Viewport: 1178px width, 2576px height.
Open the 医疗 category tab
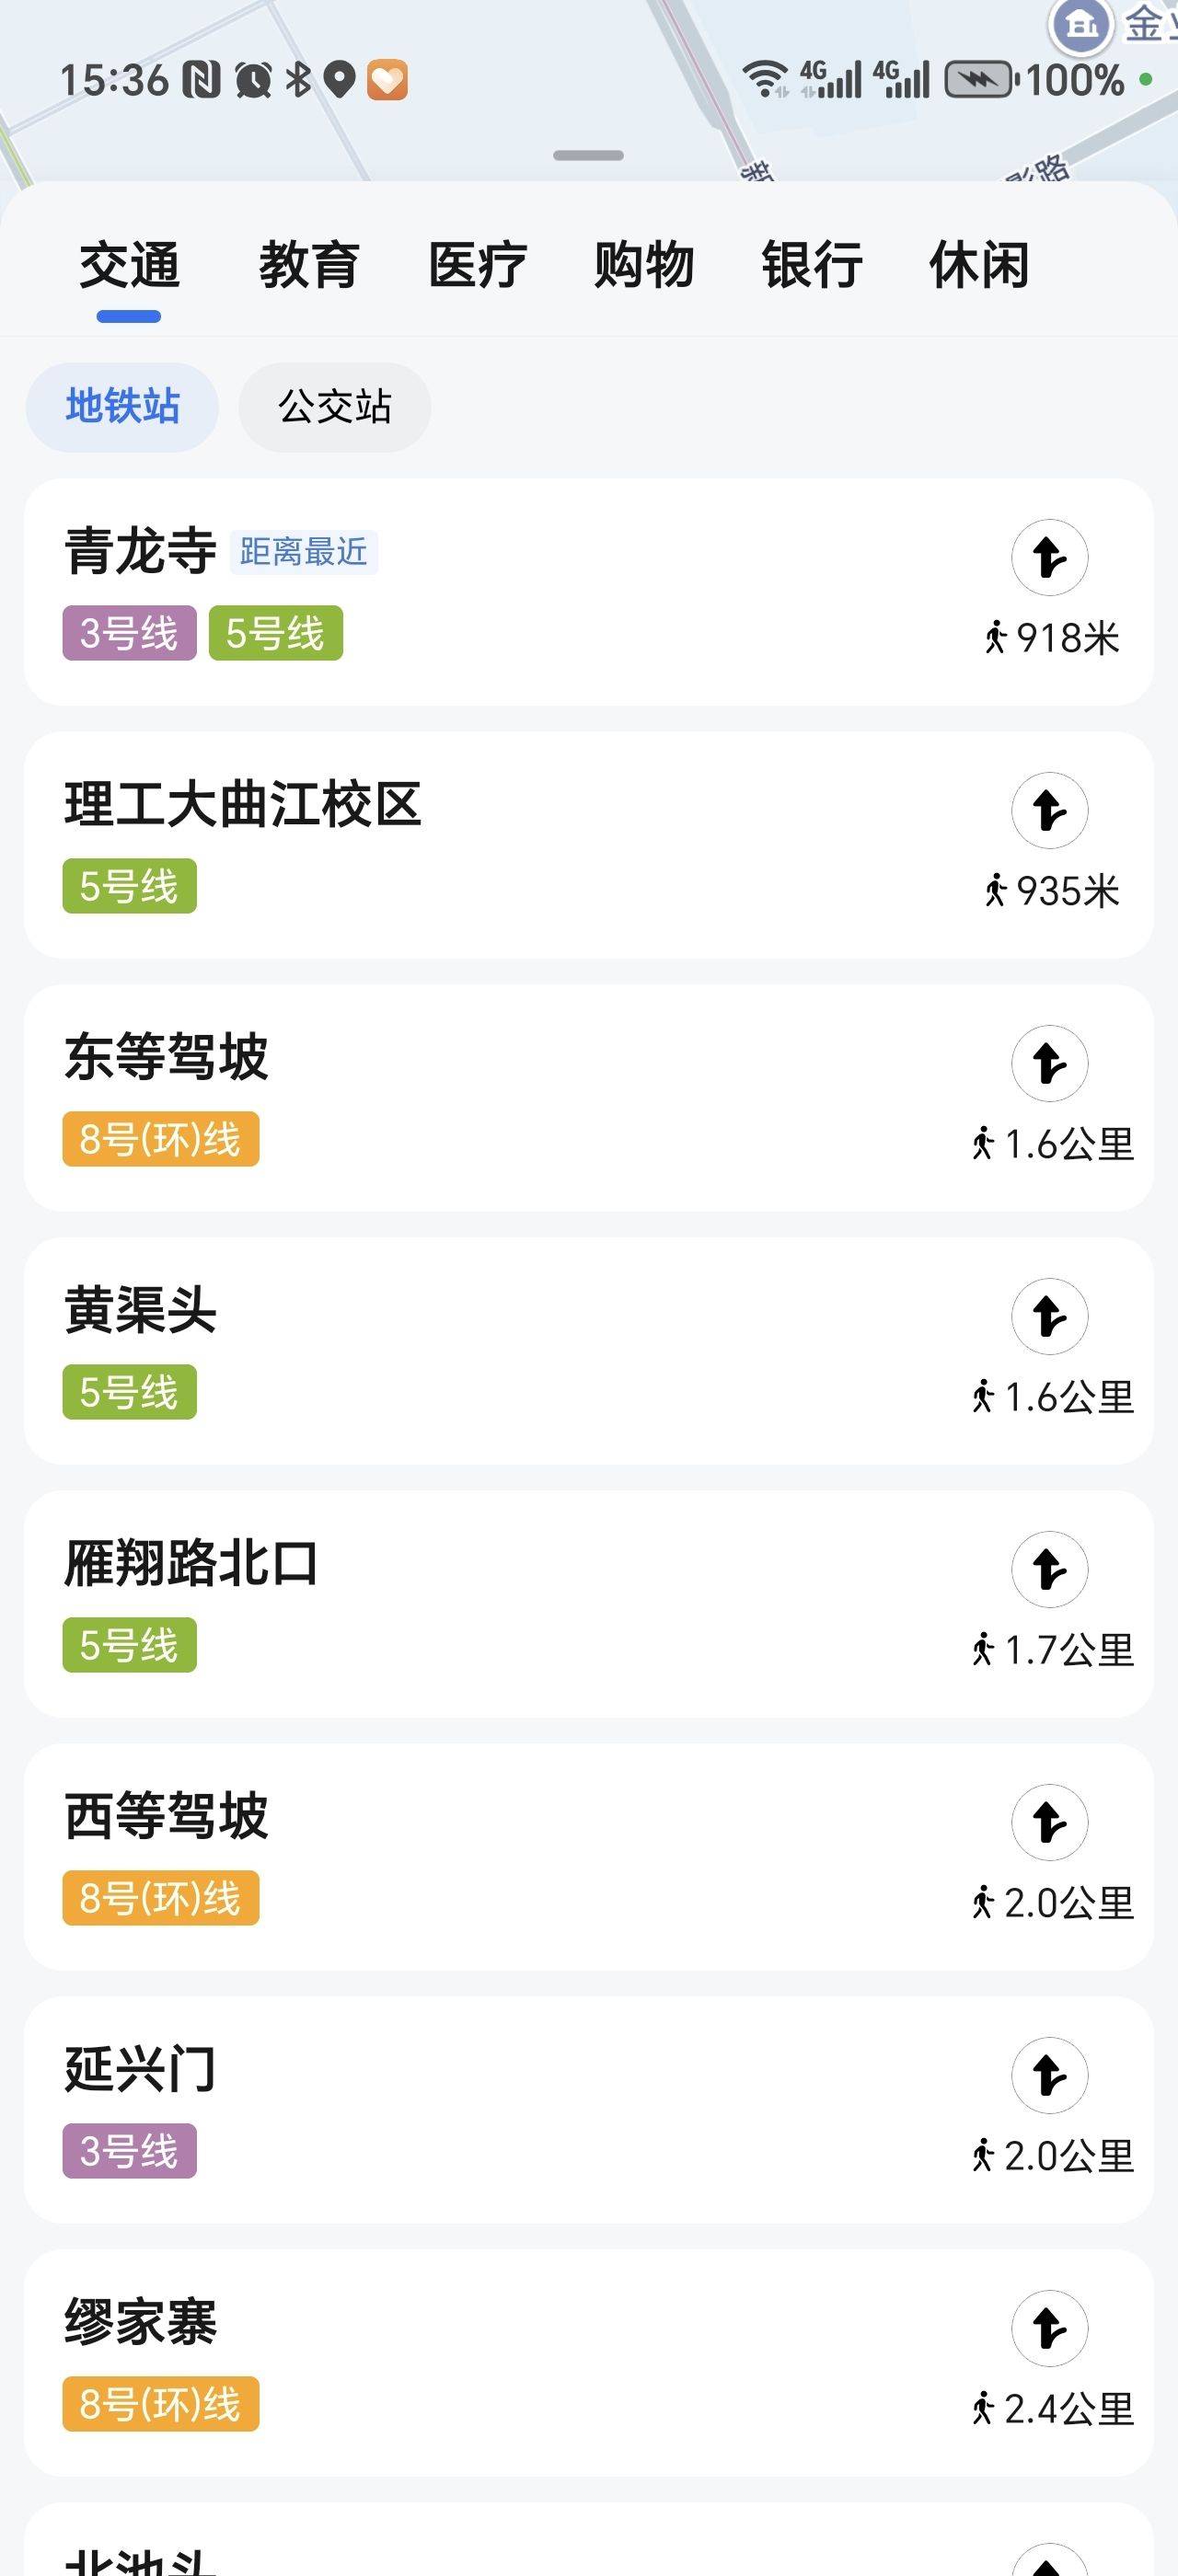click(x=477, y=265)
